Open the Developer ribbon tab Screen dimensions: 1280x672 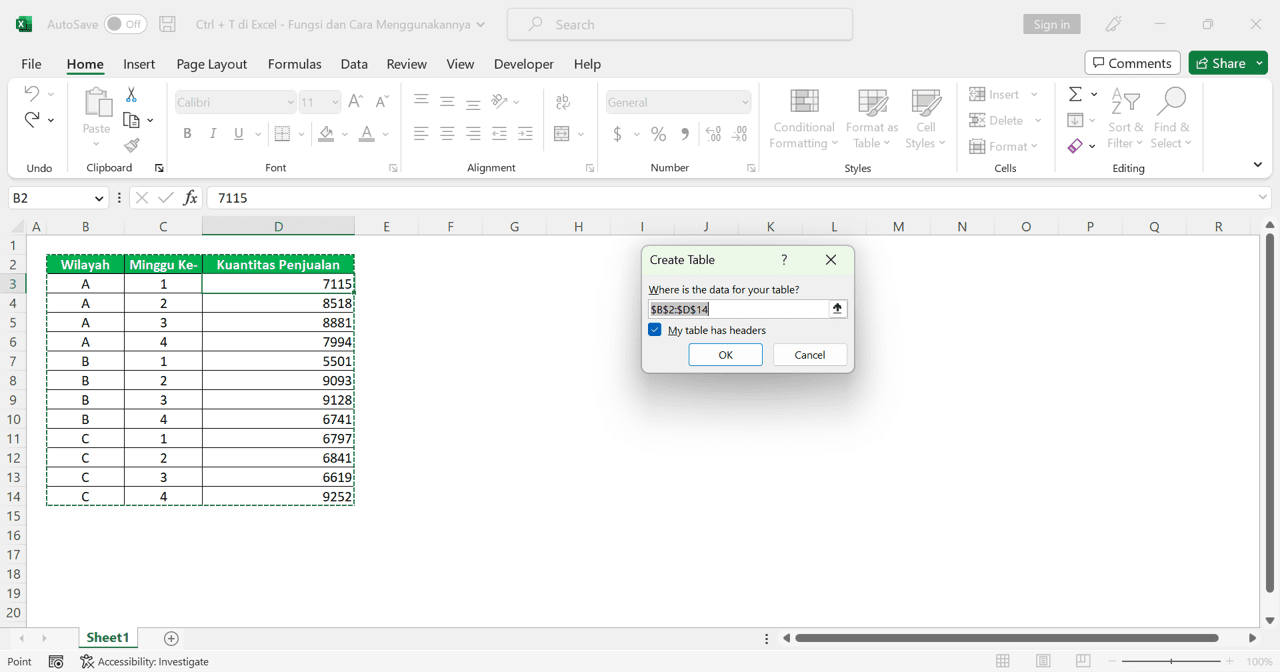tap(523, 64)
